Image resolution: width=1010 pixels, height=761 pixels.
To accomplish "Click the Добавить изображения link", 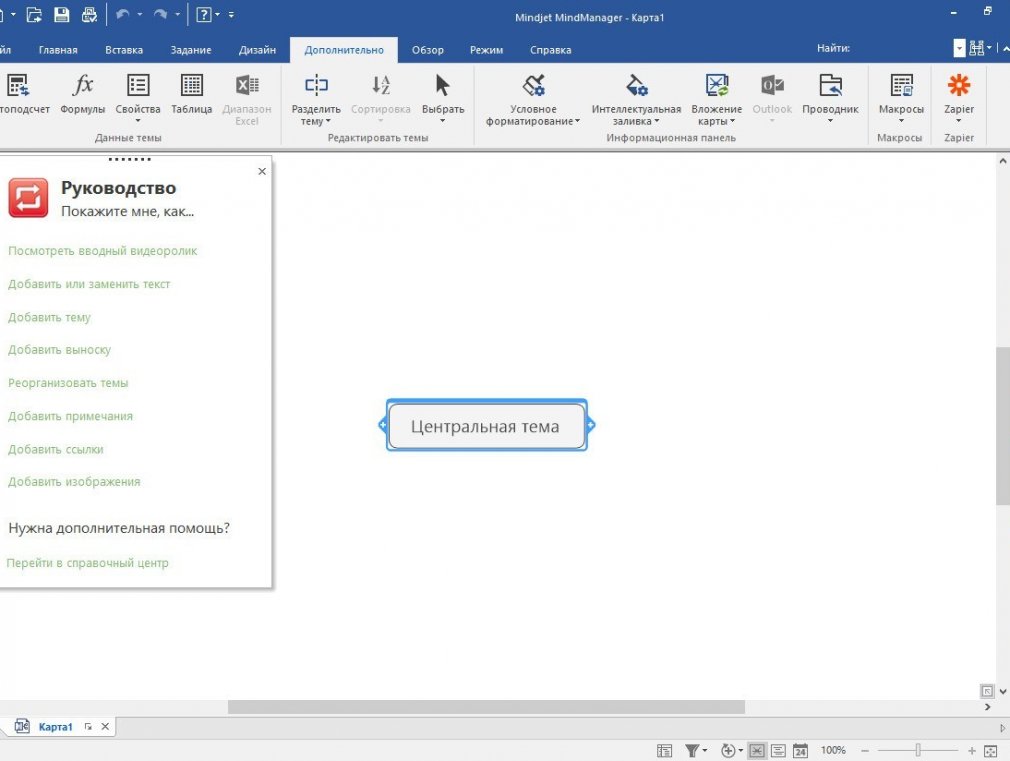I will click(x=74, y=481).
